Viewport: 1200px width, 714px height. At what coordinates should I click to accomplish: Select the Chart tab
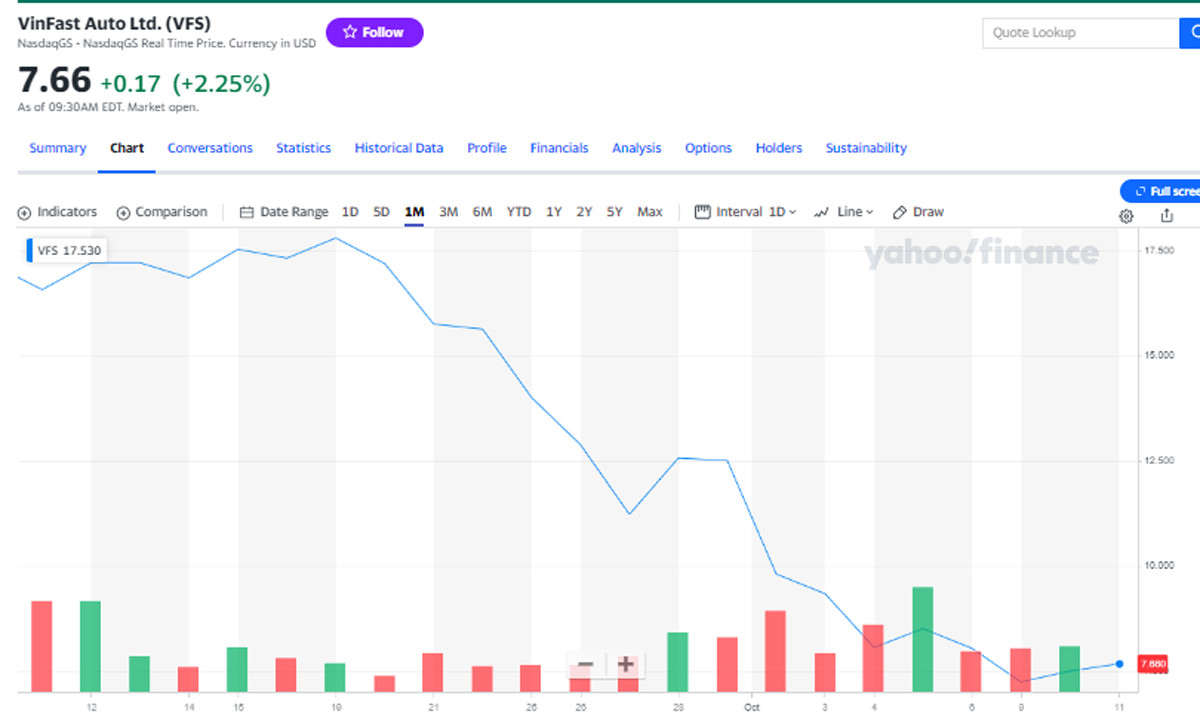click(127, 148)
